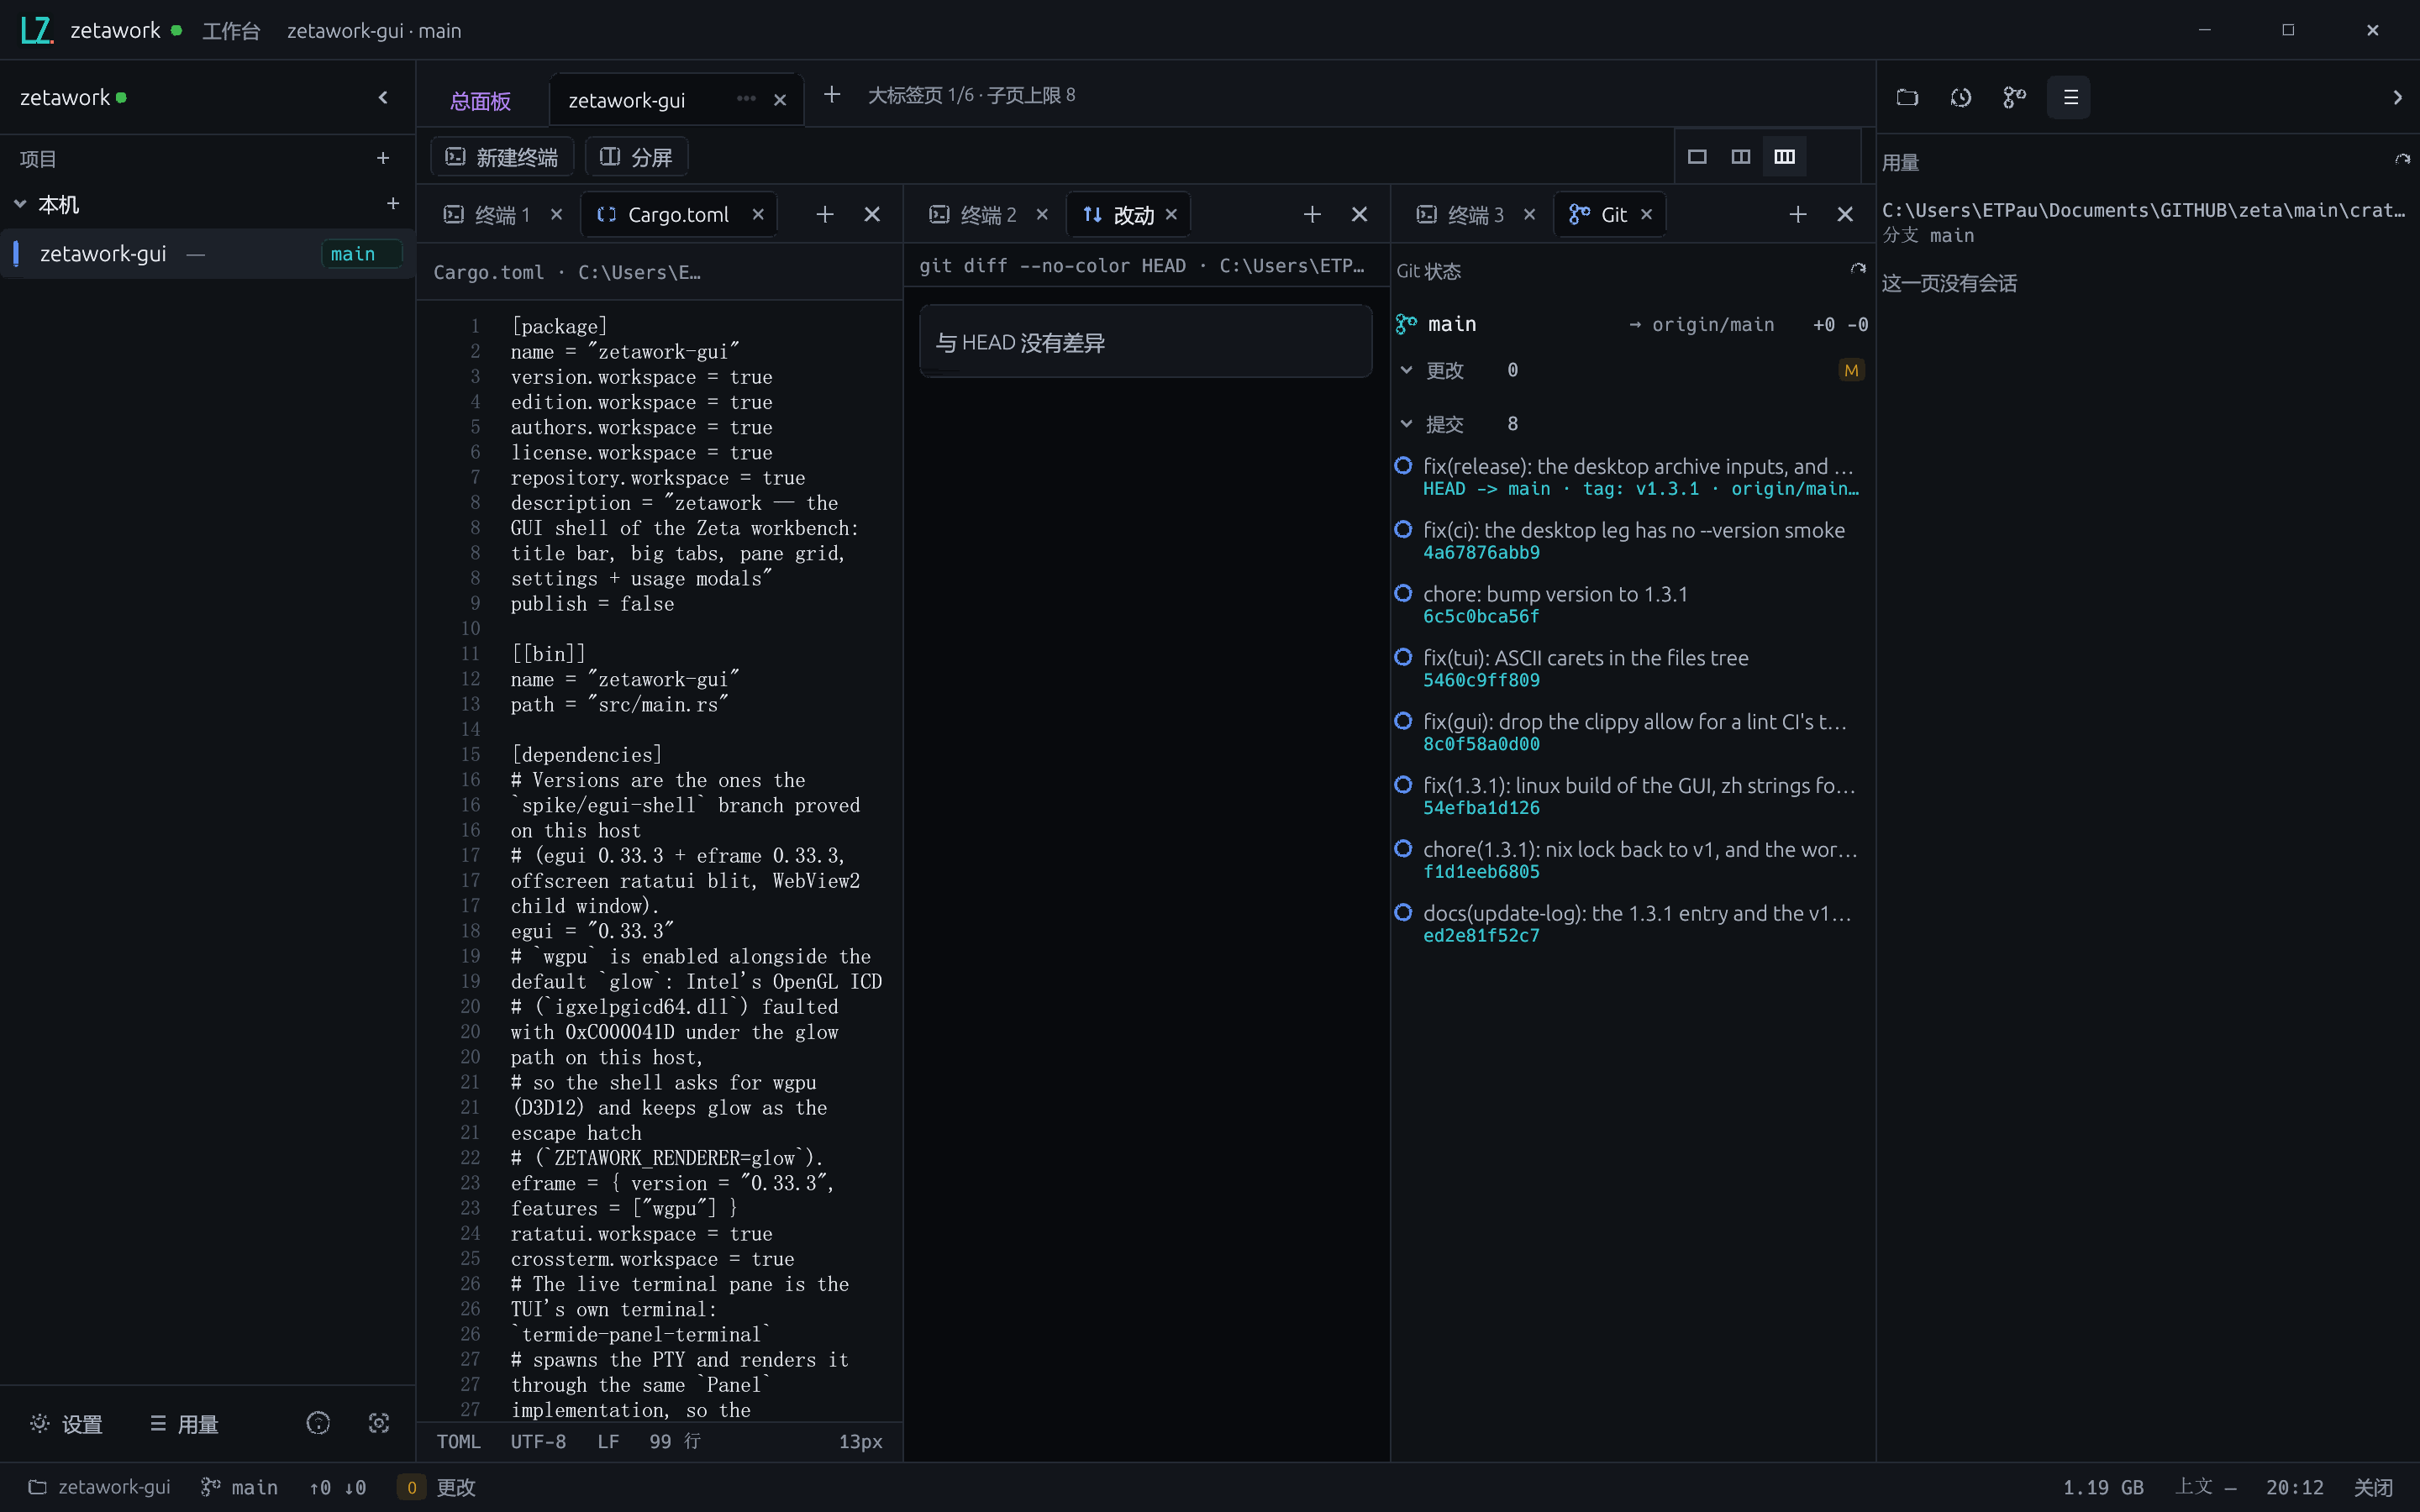The image size is (2420, 1512).
Task: Open the branch icon in the right panel toolbar
Action: [2015, 97]
